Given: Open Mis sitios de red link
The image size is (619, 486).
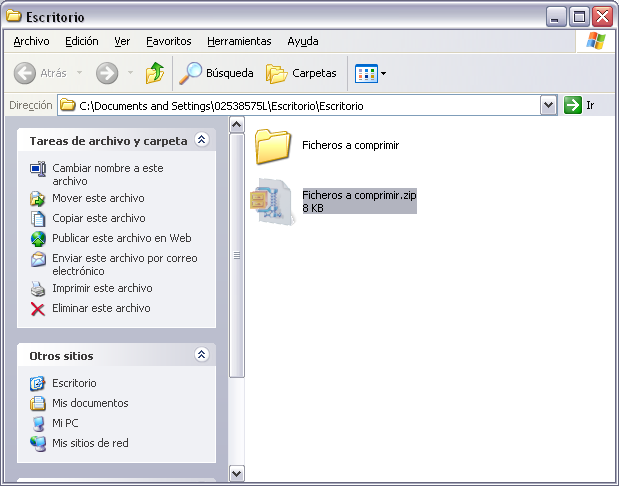Looking at the screenshot, I should (x=90, y=443).
